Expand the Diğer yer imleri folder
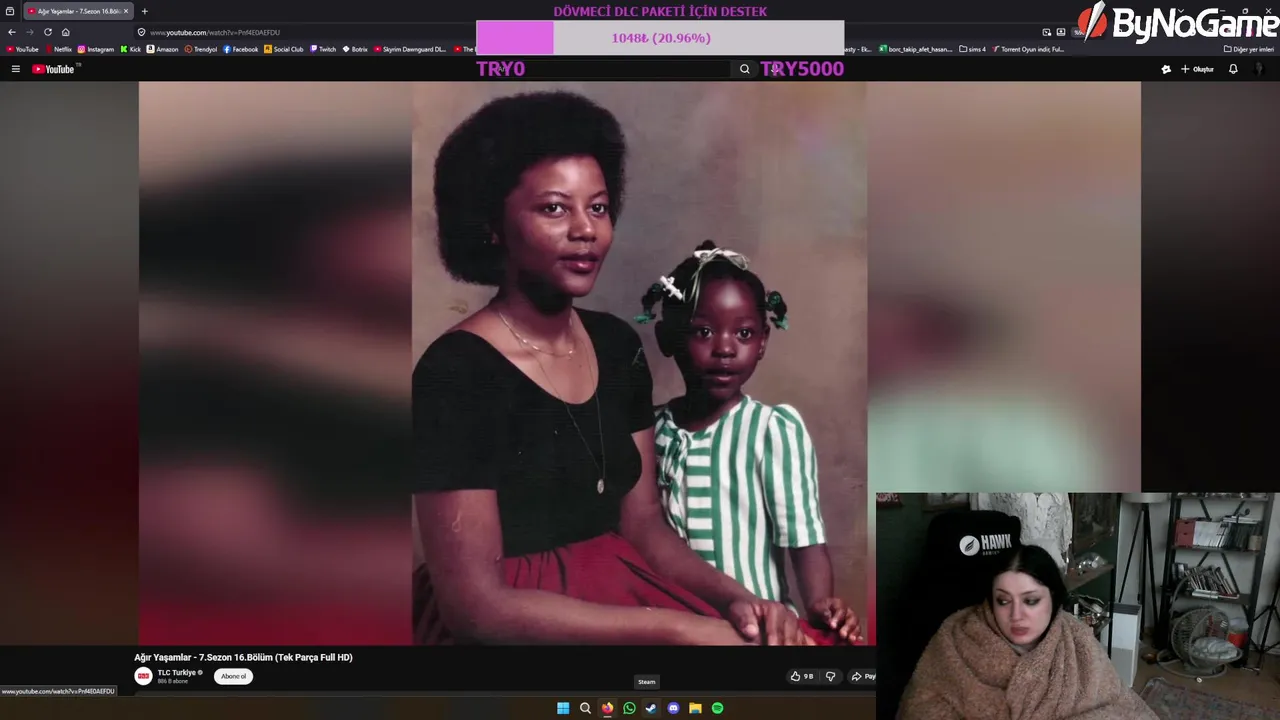 coord(1249,49)
